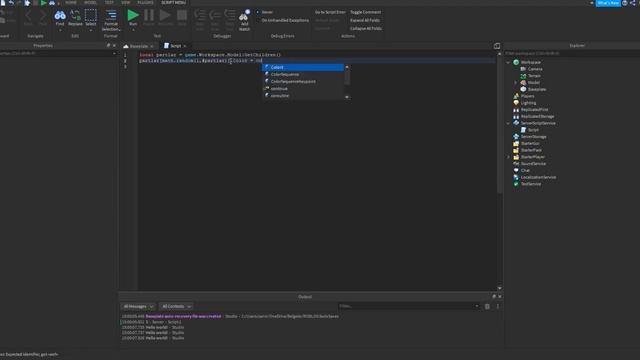Choose Color3 from autocomplete list

pos(303,67)
